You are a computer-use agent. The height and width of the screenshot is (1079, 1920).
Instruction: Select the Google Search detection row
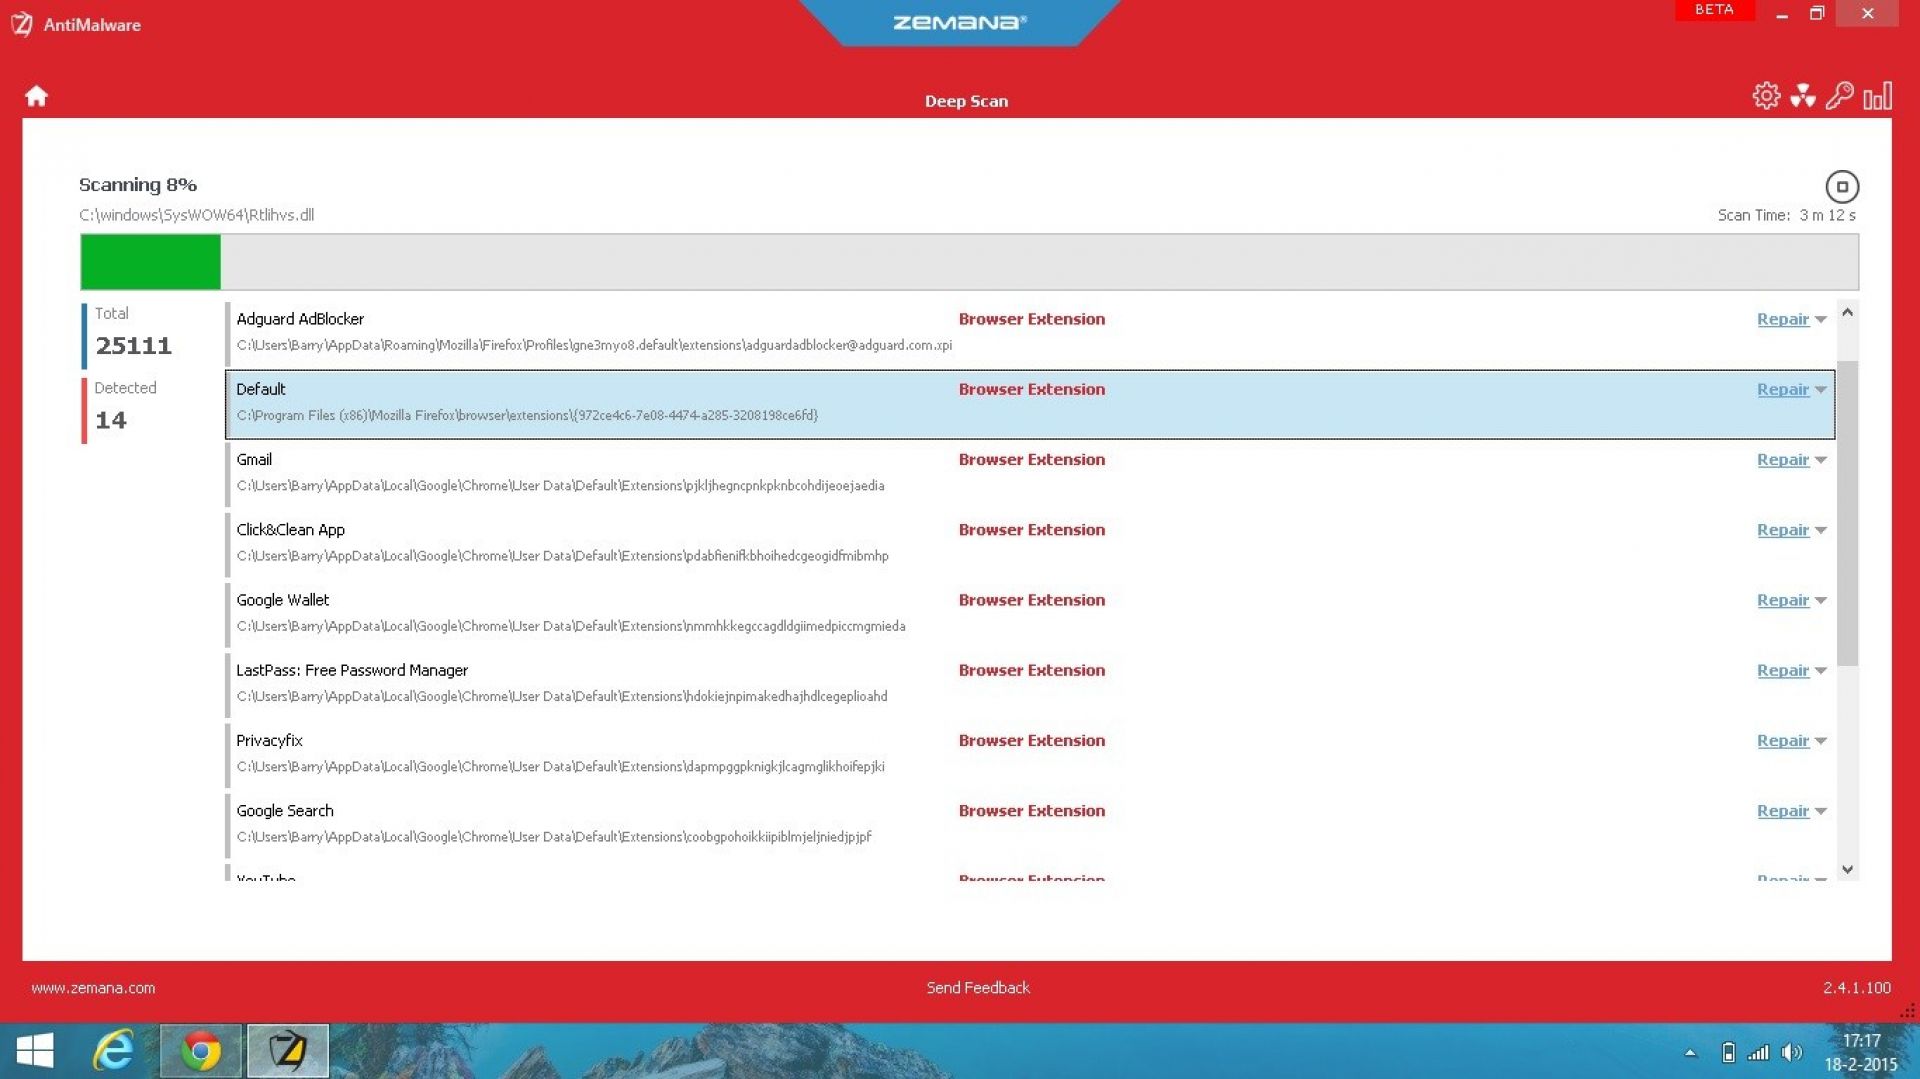pos(600,824)
